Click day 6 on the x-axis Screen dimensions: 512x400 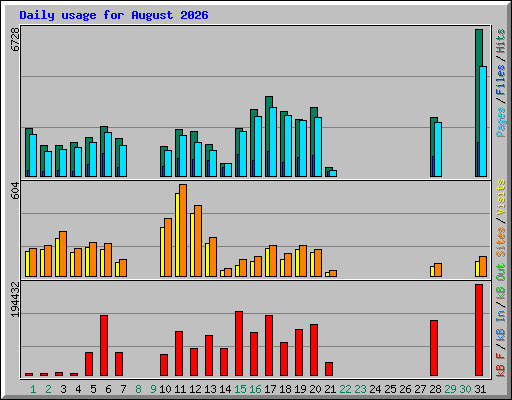tap(108, 389)
